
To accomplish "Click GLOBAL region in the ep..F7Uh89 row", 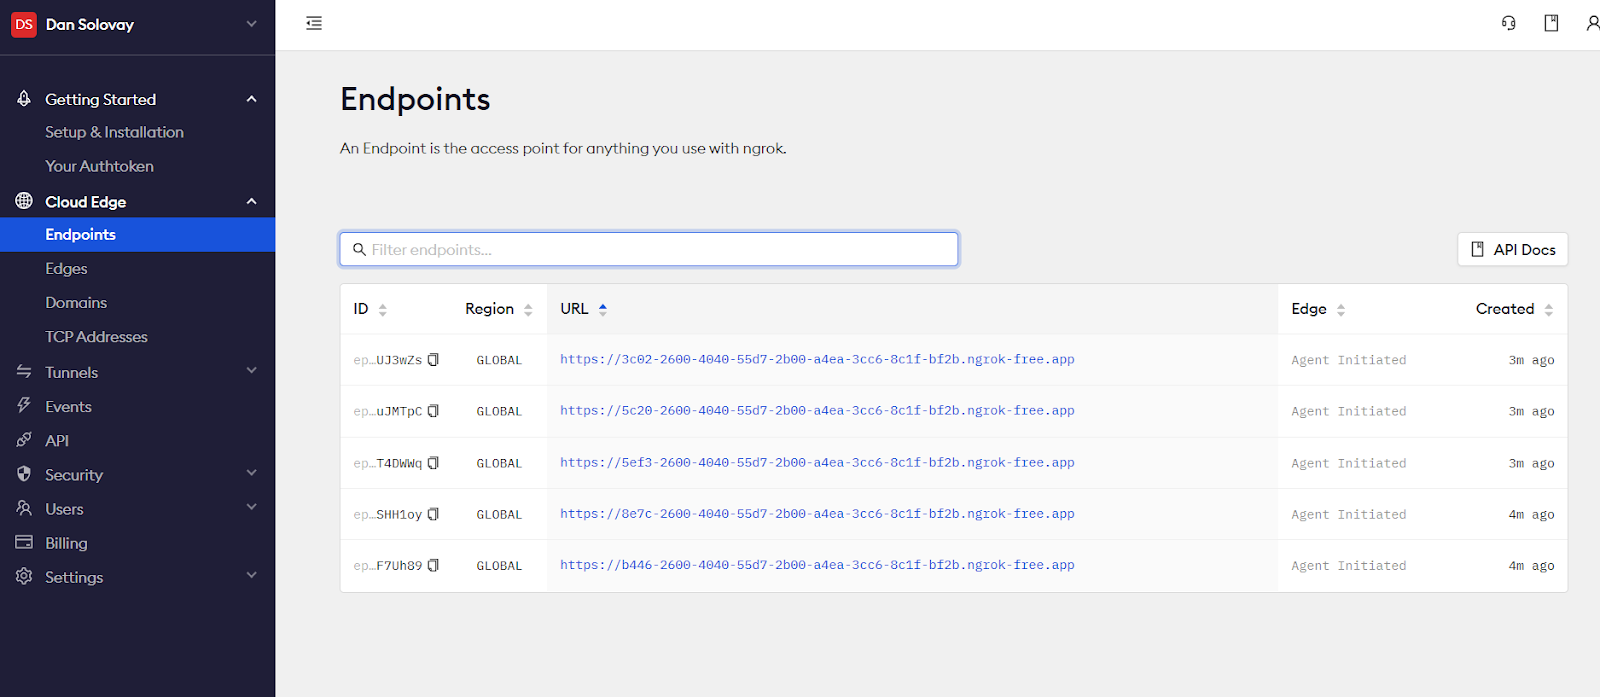I will click(499, 566).
